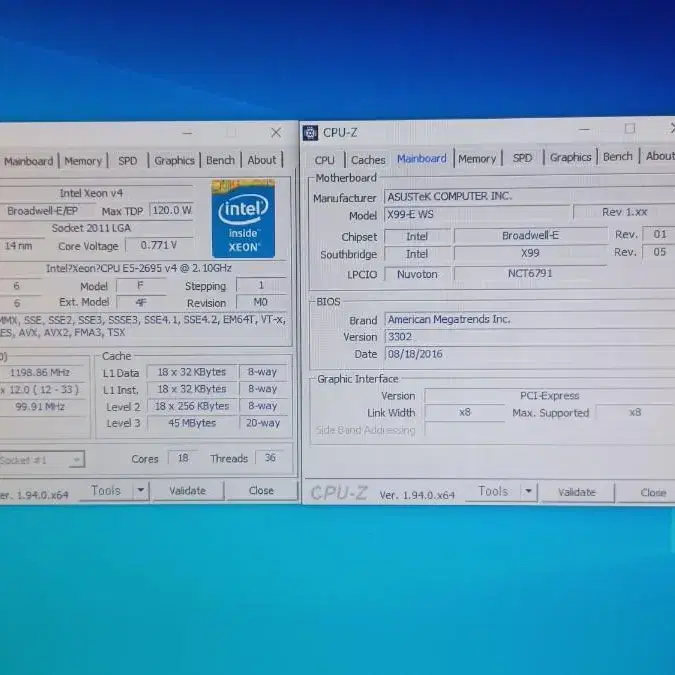
Task: Click chipset value Broadwell-E
Action: [x=530, y=235]
